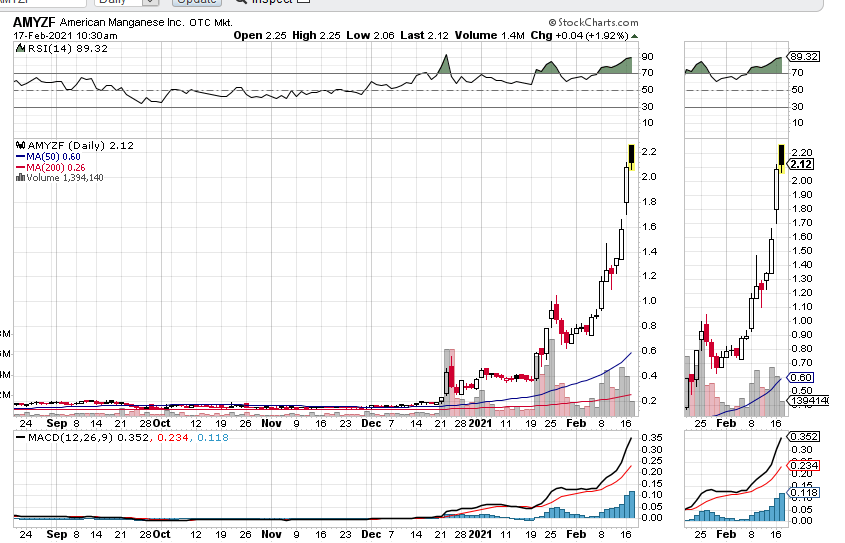Click the 2.2 price axis label on main chart
This screenshot has height=543, width=845.
649,152
